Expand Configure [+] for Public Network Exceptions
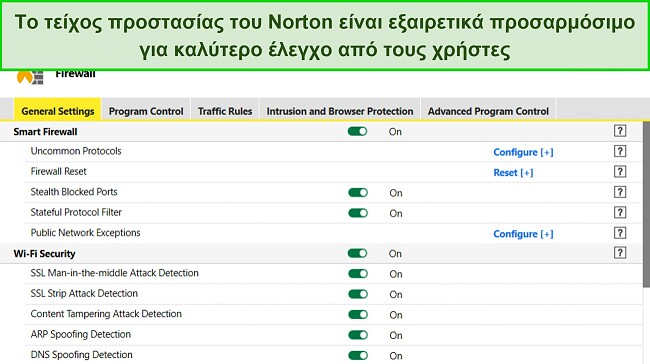The width and height of the screenshot is (650, 364). coord(523,234)
